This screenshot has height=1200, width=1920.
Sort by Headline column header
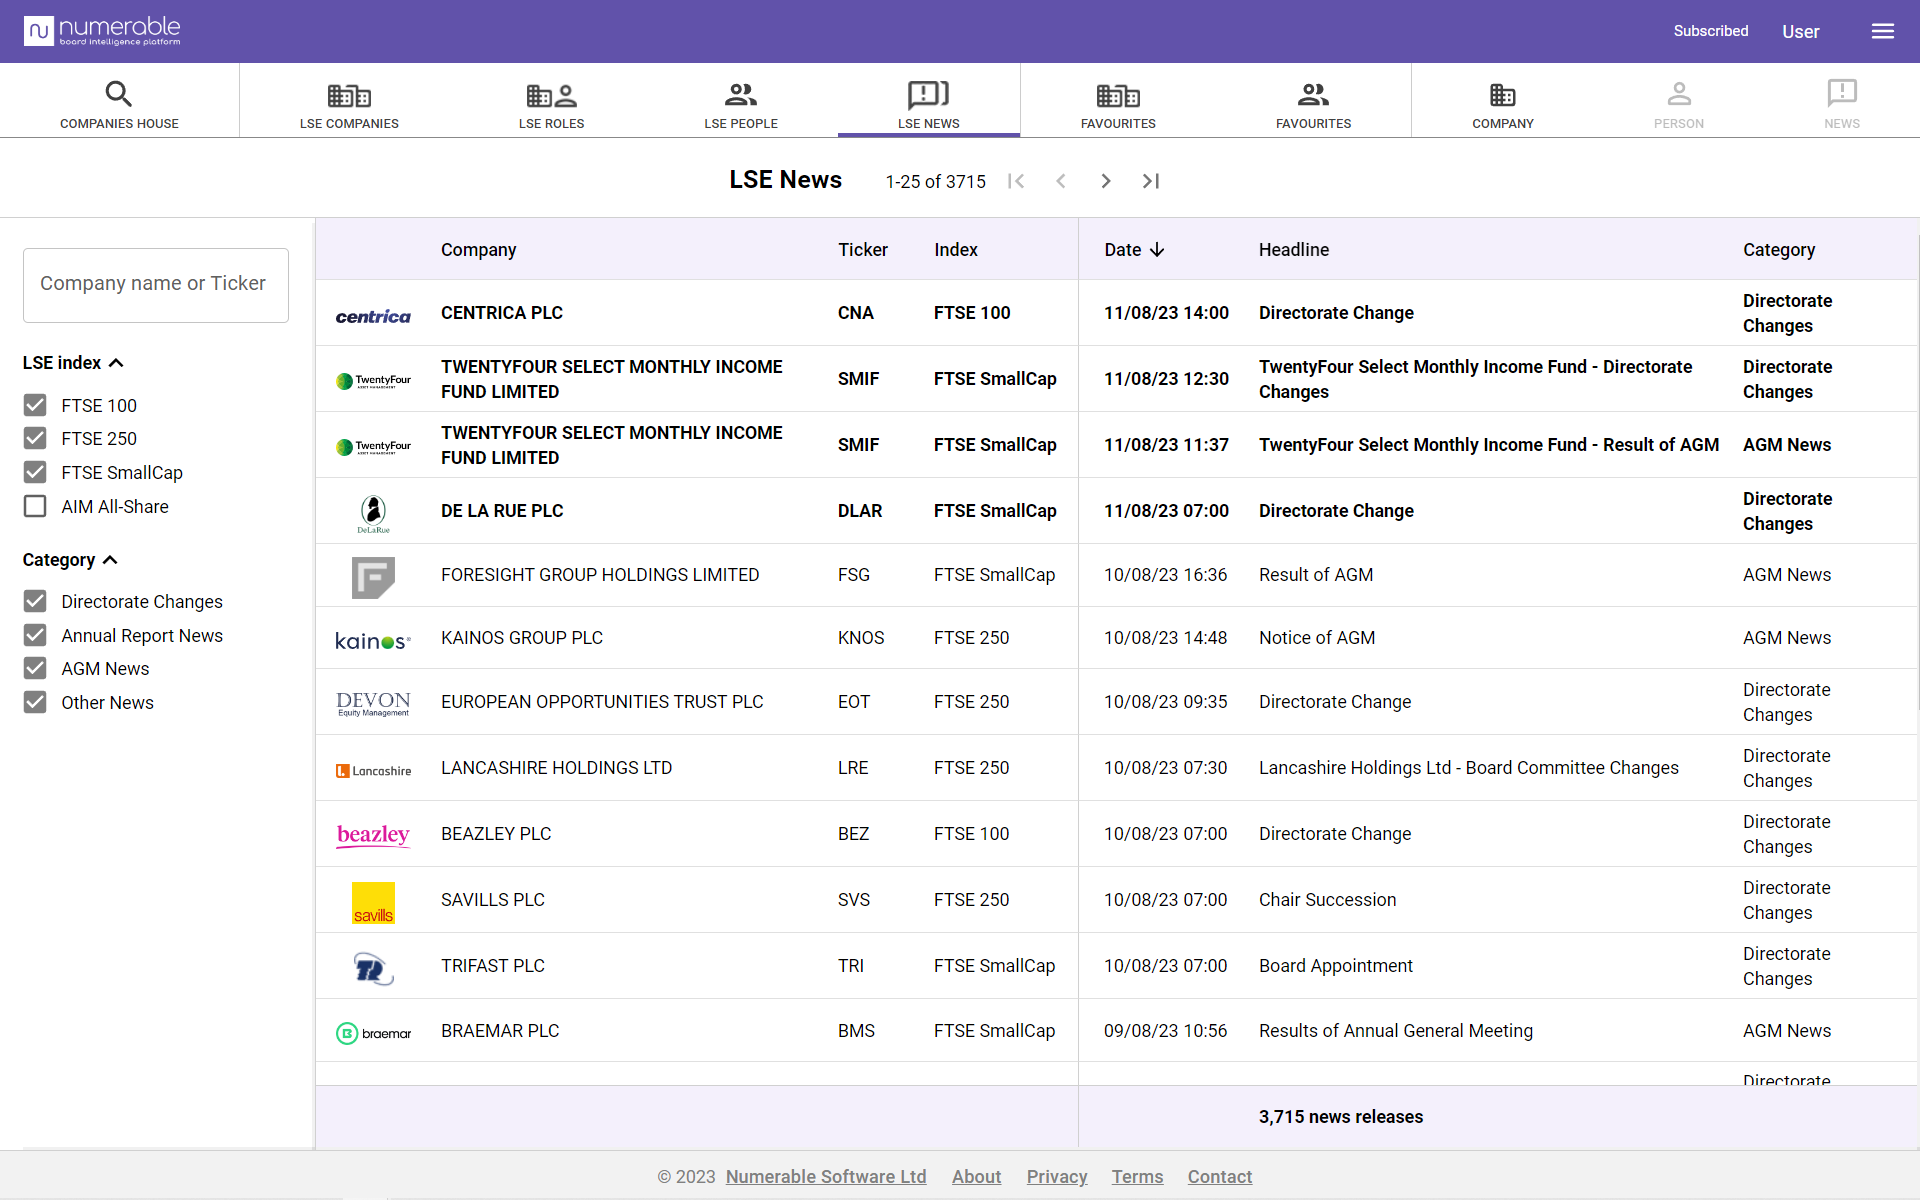pos(1294,250)
